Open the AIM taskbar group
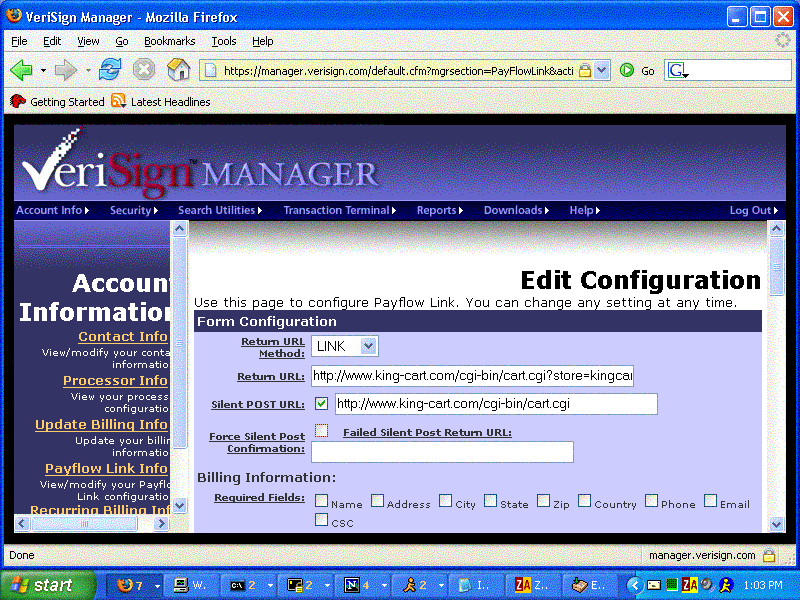 pos(420,585)
